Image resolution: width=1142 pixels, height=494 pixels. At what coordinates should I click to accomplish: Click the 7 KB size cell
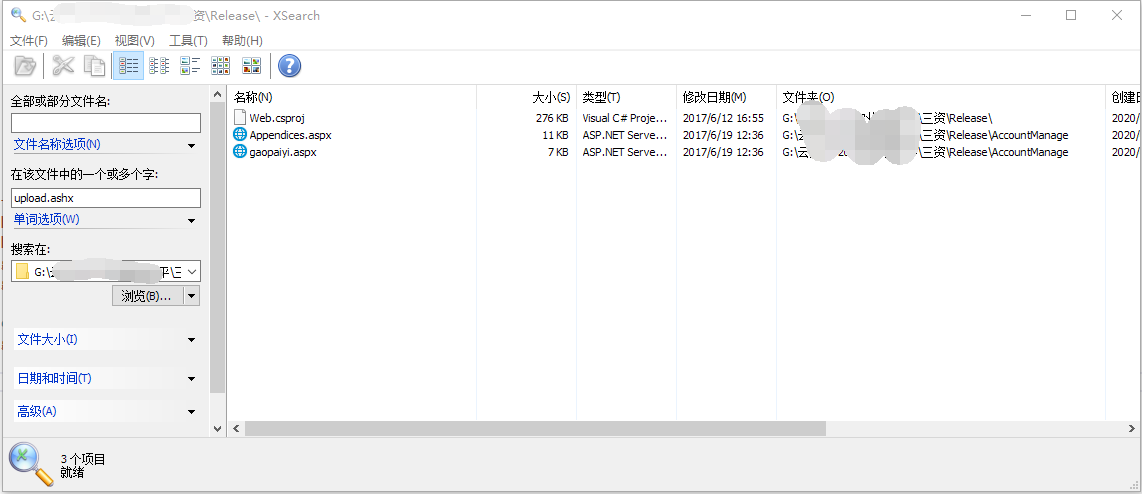point(558,152)
